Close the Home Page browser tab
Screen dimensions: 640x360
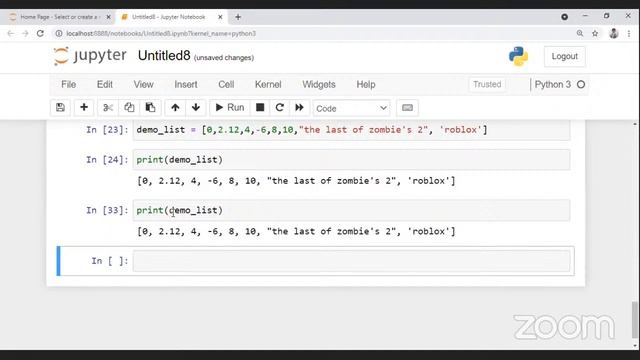(108, 17)
